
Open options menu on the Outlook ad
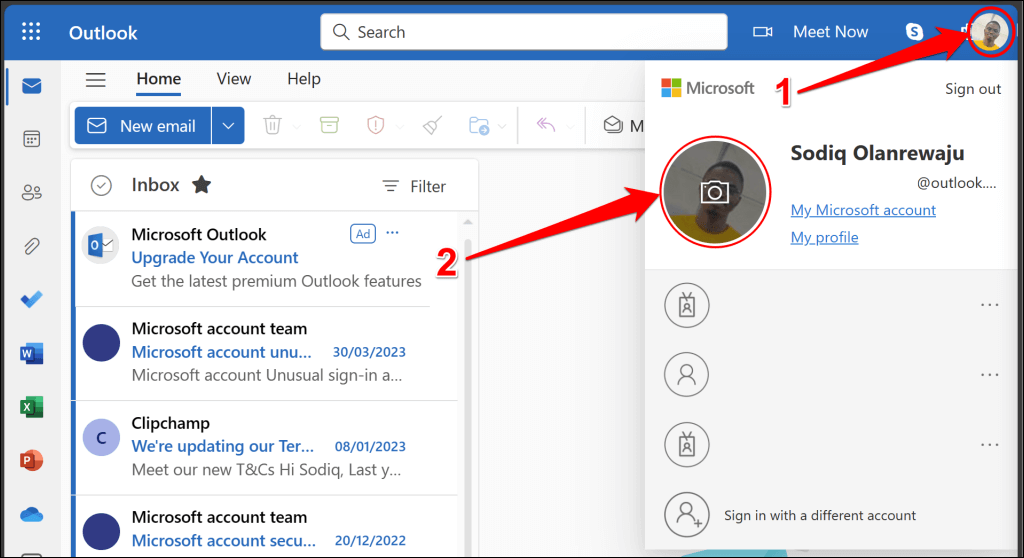point(392,233)
